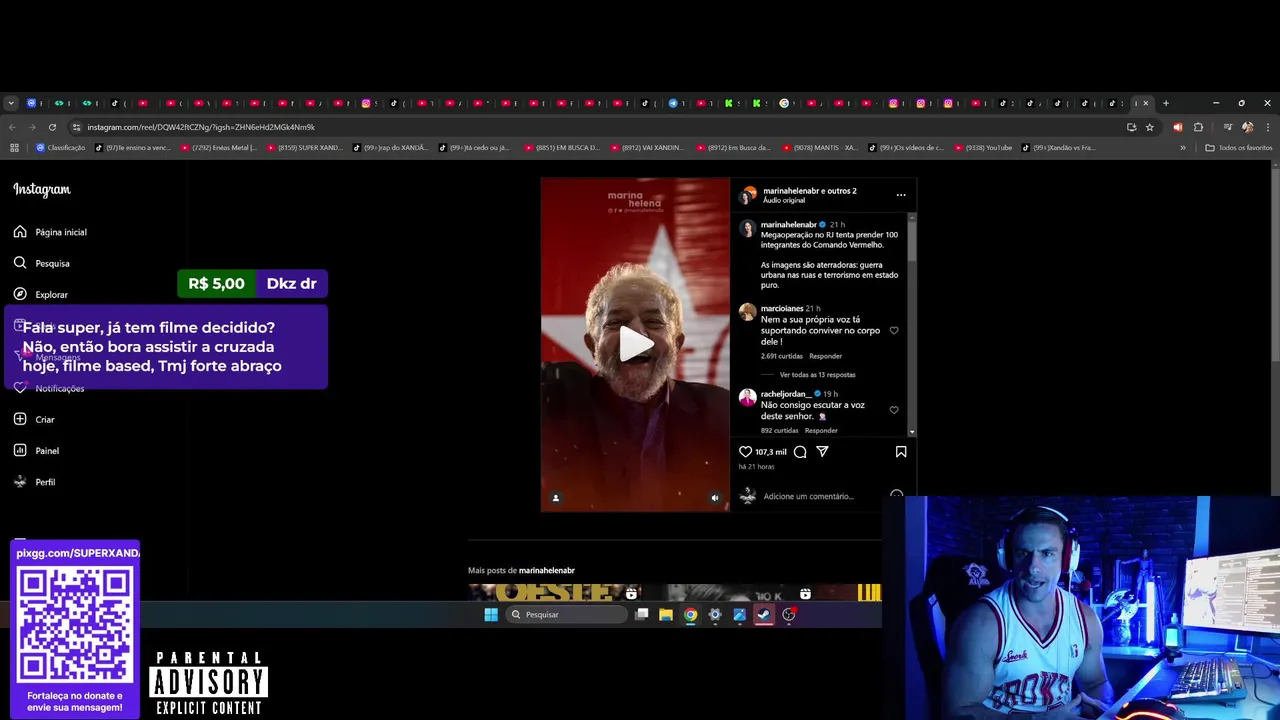
Task: Open marinahelenabr e outros 2 header link
Action: [x=809, y=190]
